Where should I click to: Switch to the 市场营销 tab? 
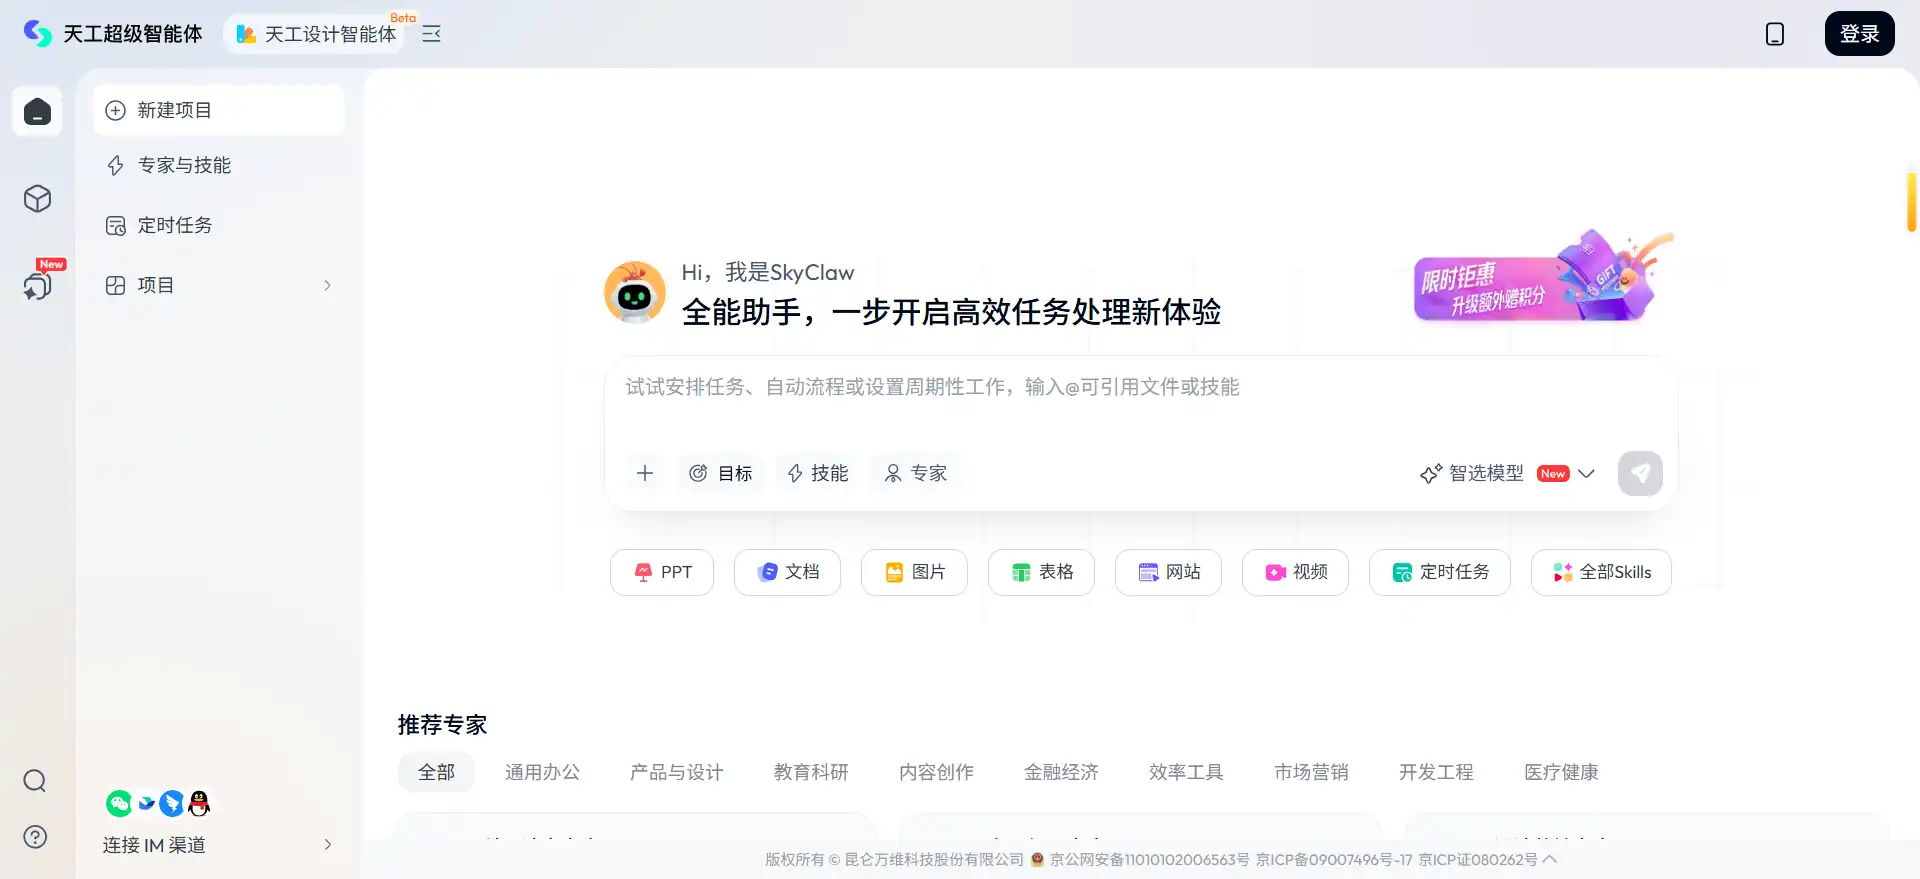(1311, 772)
